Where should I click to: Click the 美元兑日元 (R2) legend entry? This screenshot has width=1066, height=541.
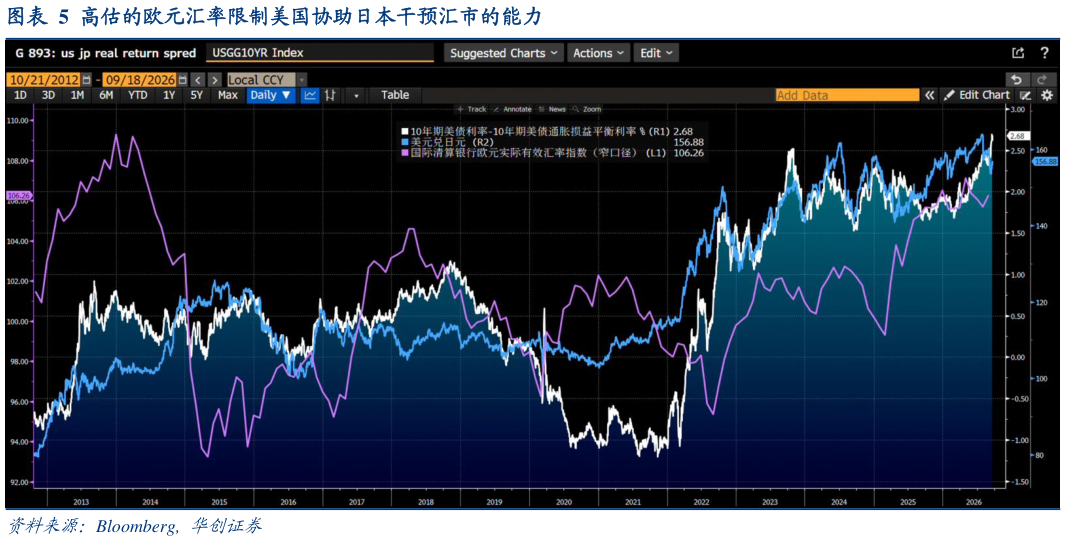click(452, 142)
